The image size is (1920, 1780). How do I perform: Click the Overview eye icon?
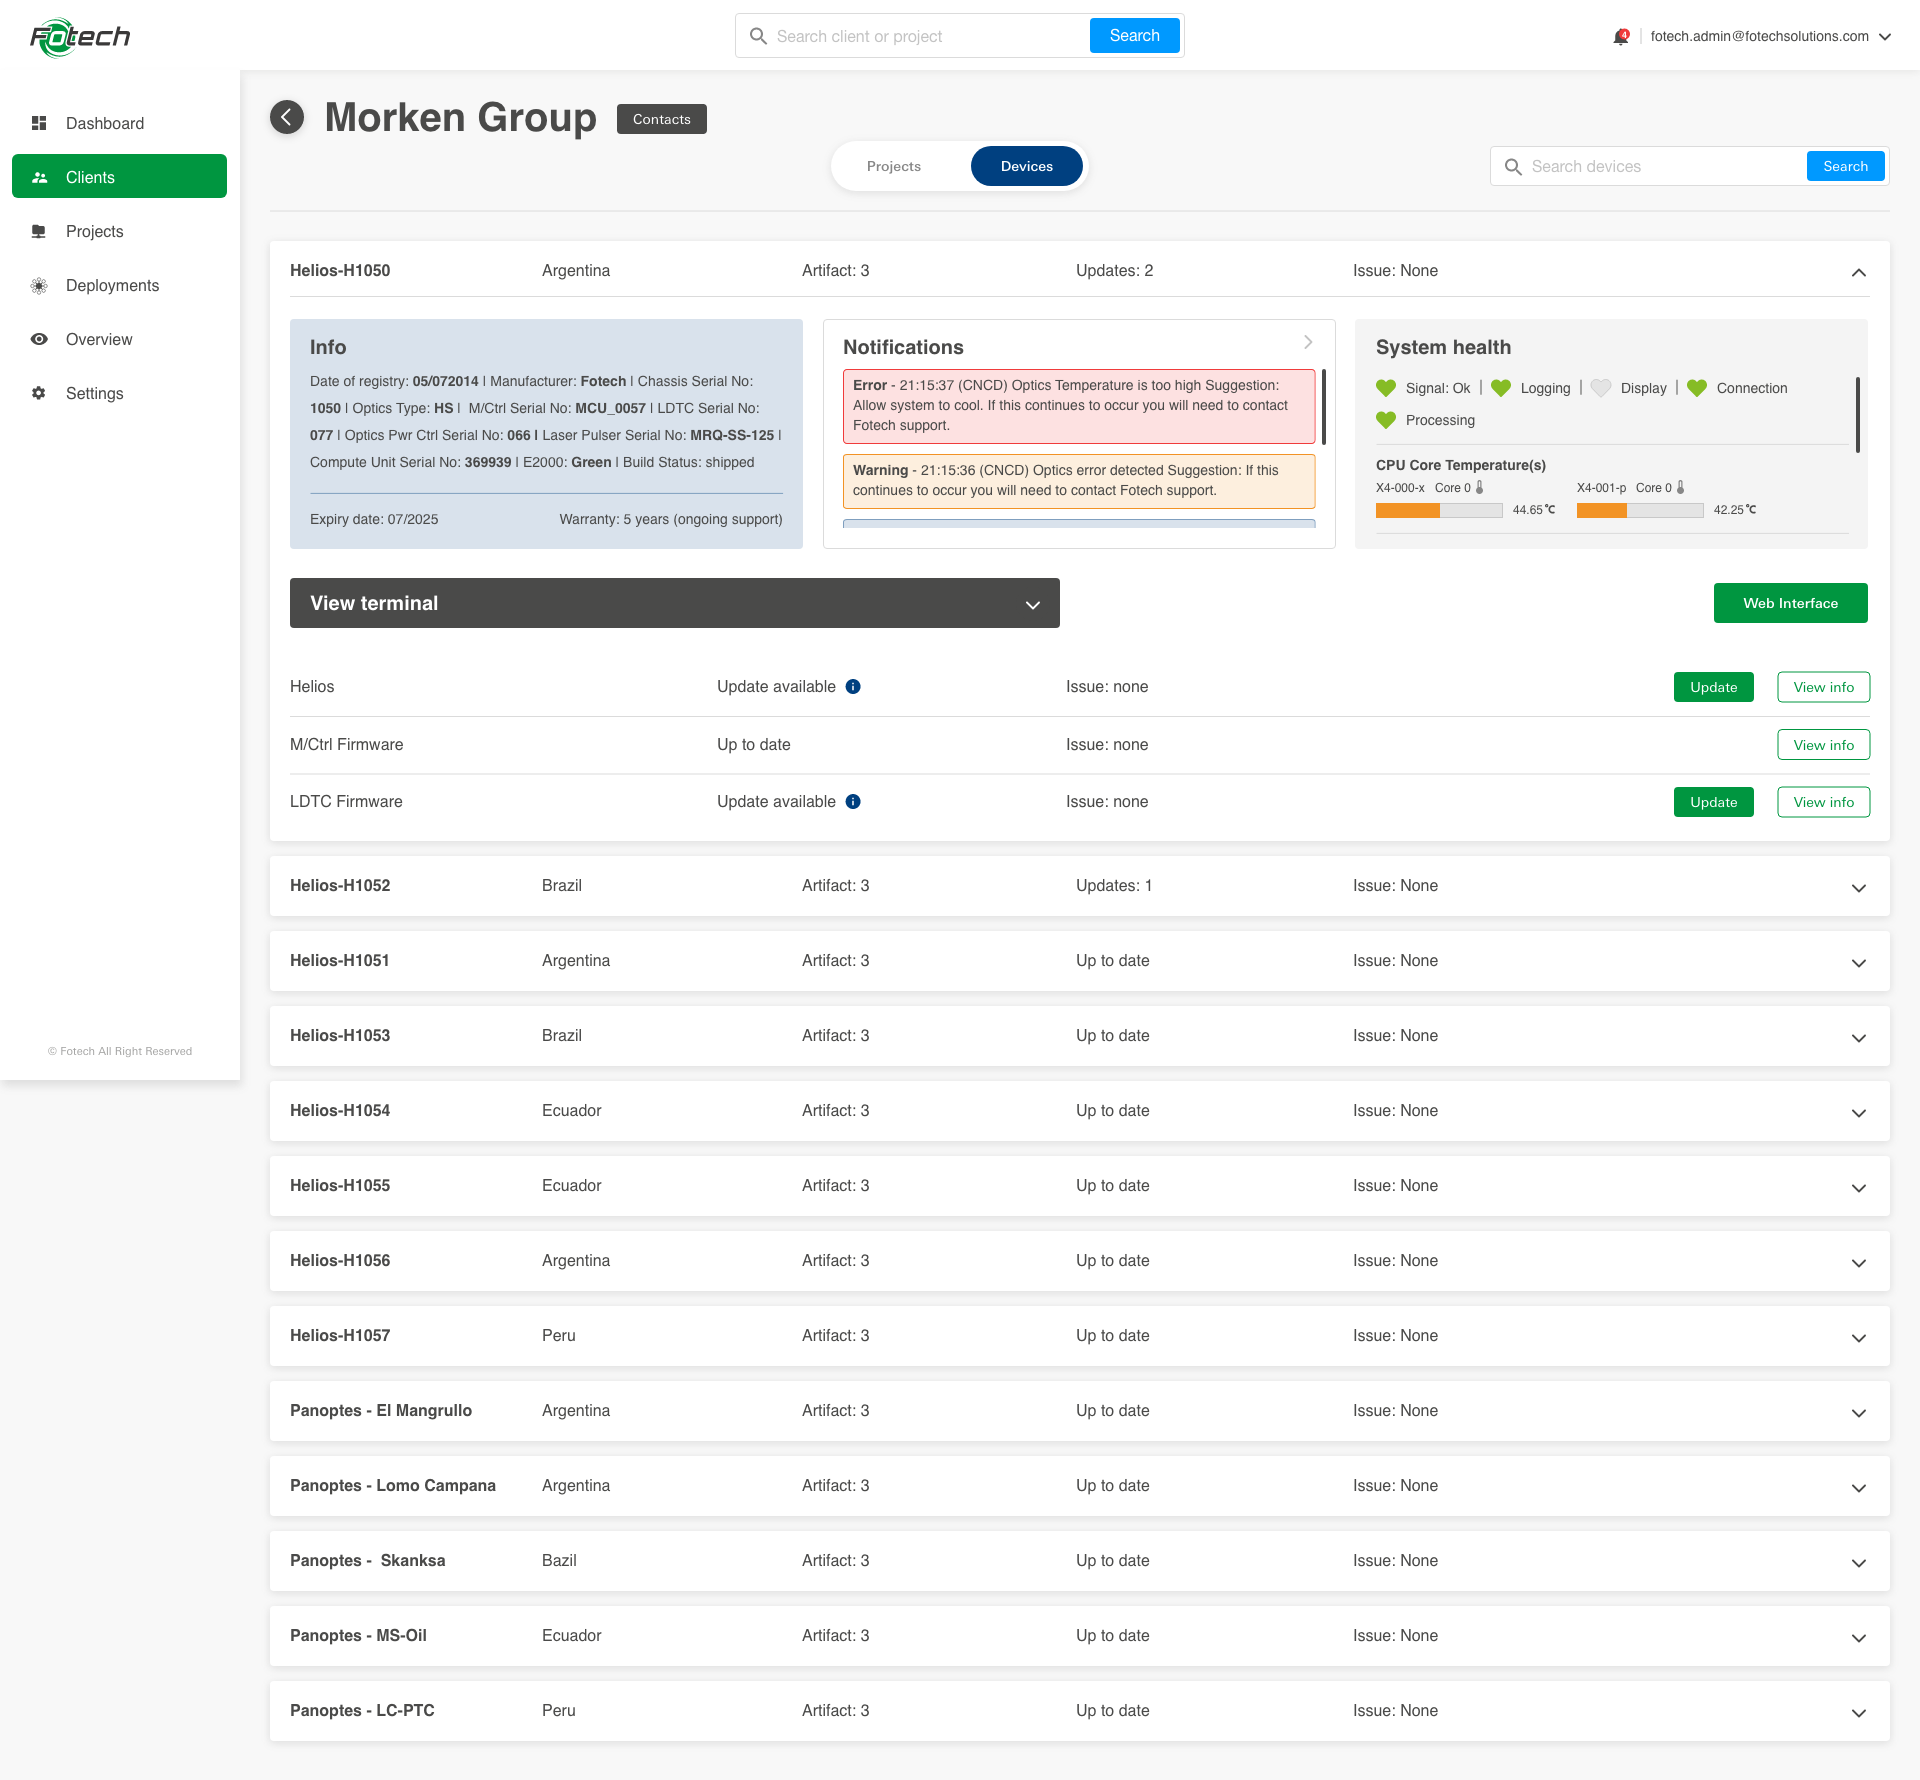pos(39,340)
